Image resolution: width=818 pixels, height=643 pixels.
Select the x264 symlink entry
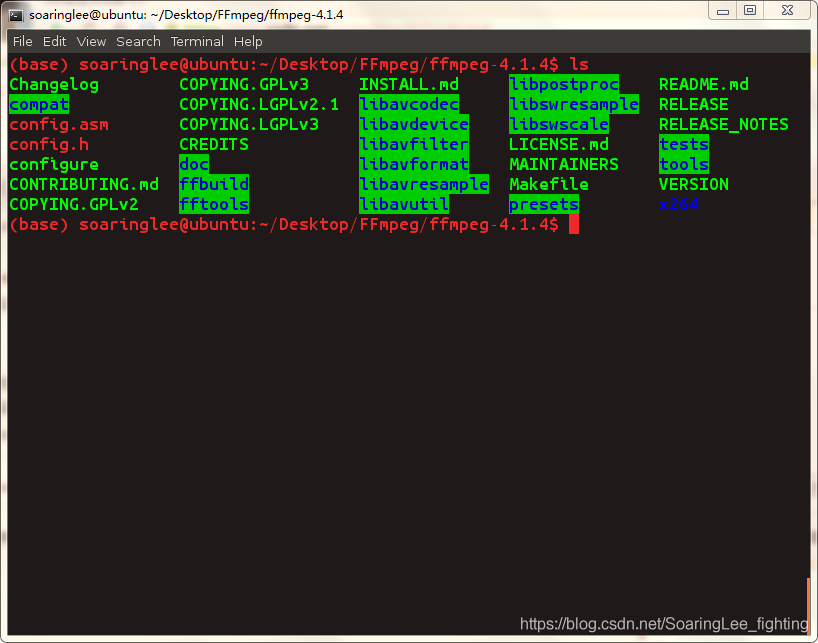click(x=679, y=204)
